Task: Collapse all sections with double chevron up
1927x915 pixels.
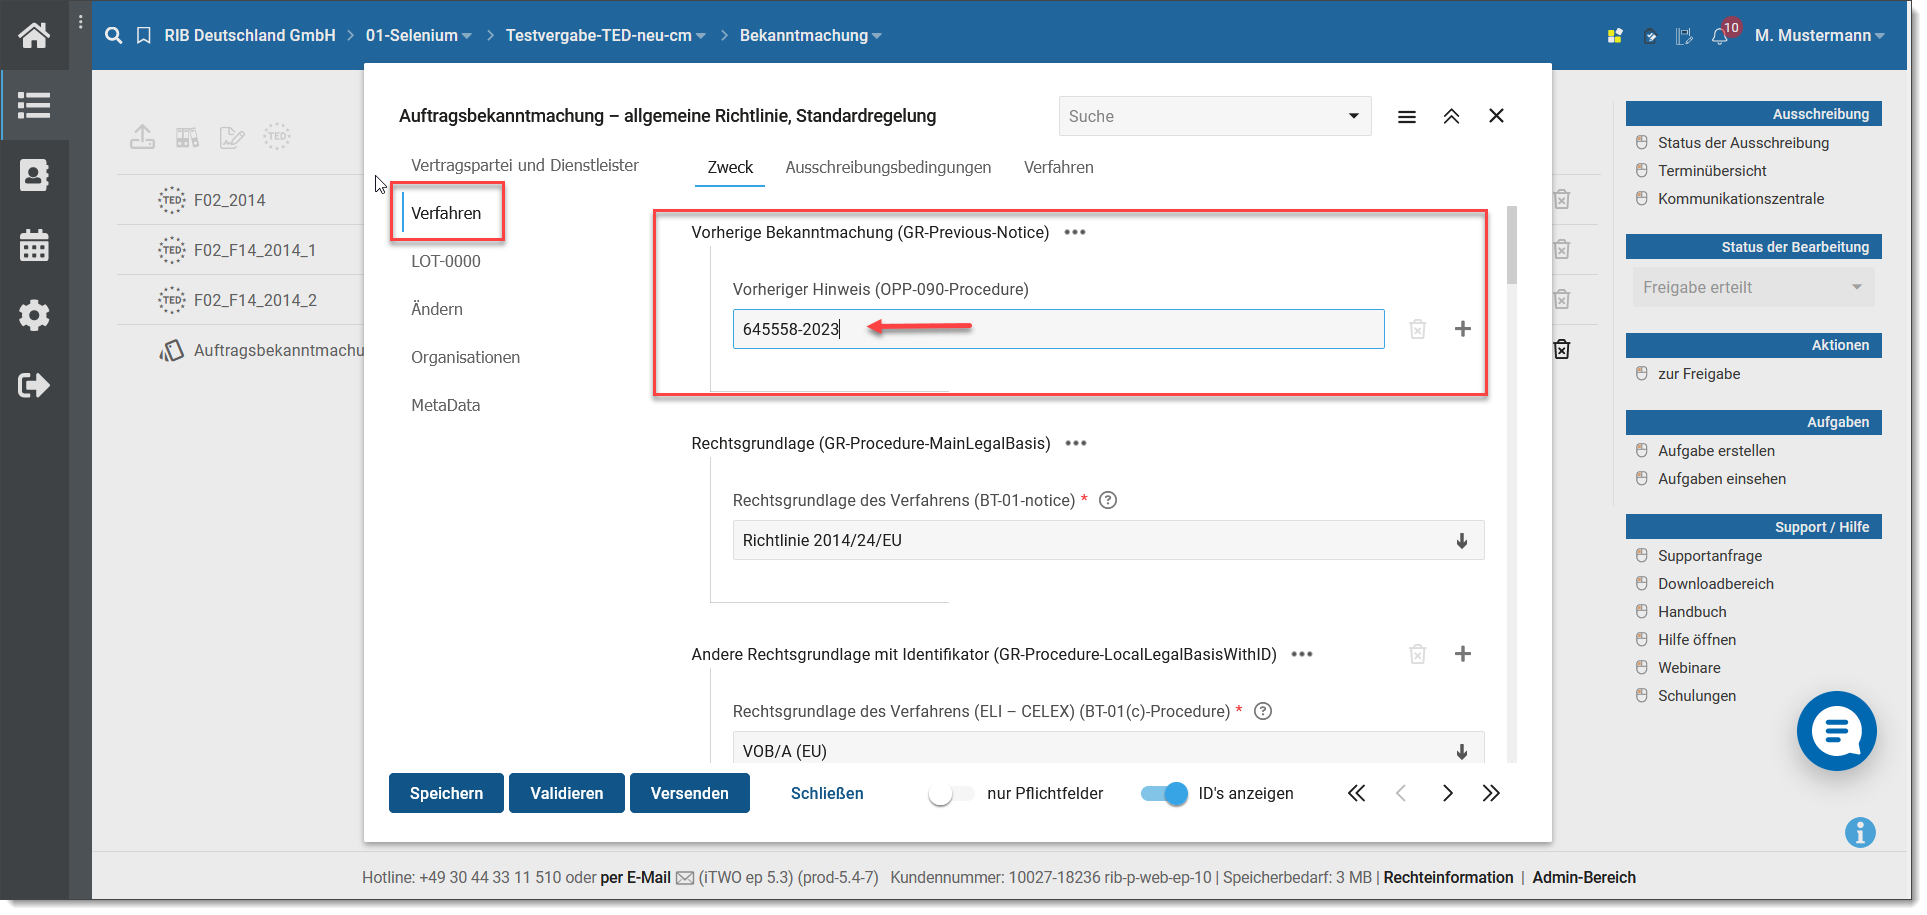Action: pos(1452,117)
